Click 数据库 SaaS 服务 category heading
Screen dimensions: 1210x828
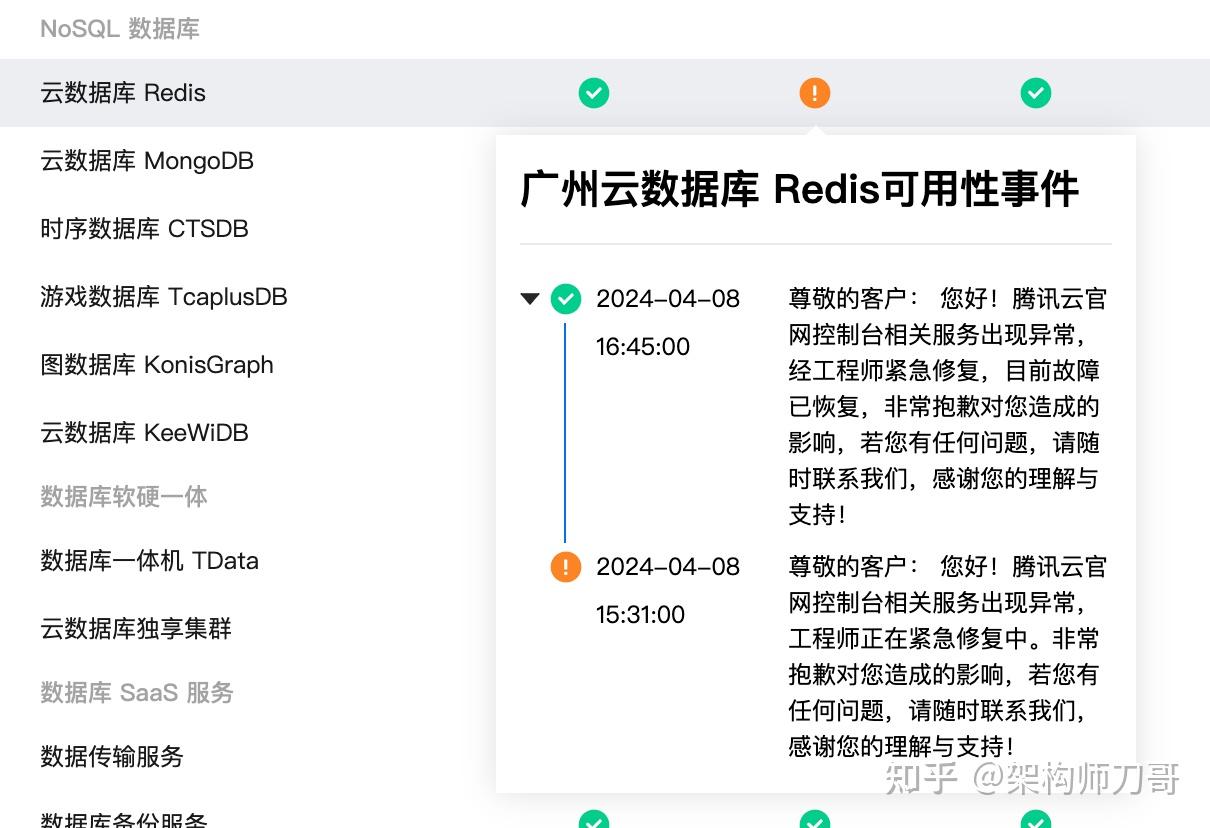[x=137, y=693]
